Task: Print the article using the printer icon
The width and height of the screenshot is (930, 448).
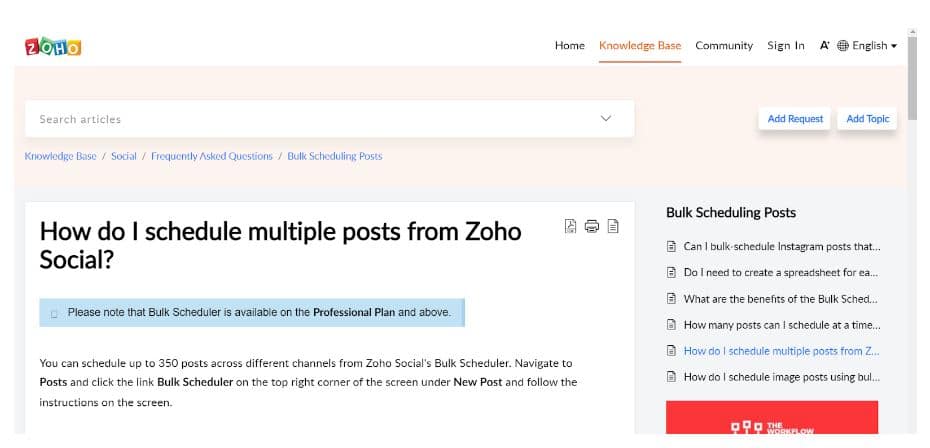Action: pos(591,226)
